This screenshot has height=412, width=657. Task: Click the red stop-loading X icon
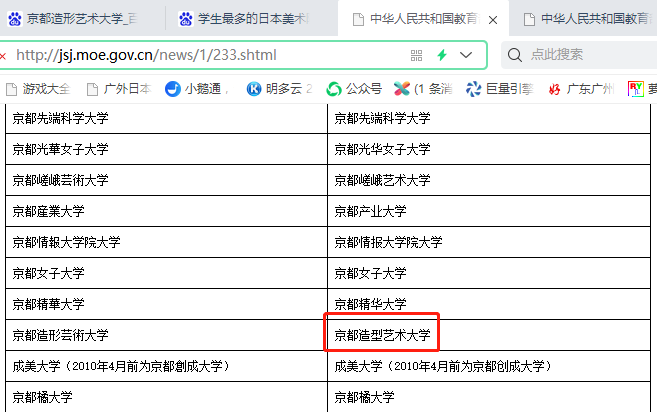[3, 56]
